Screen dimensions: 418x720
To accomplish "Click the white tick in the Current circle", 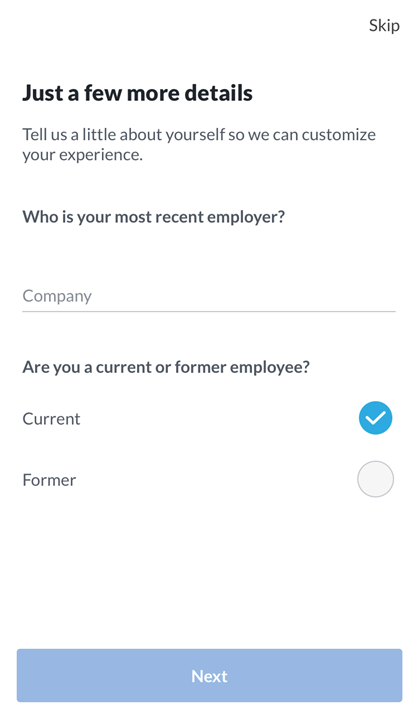I will [375, 418].
